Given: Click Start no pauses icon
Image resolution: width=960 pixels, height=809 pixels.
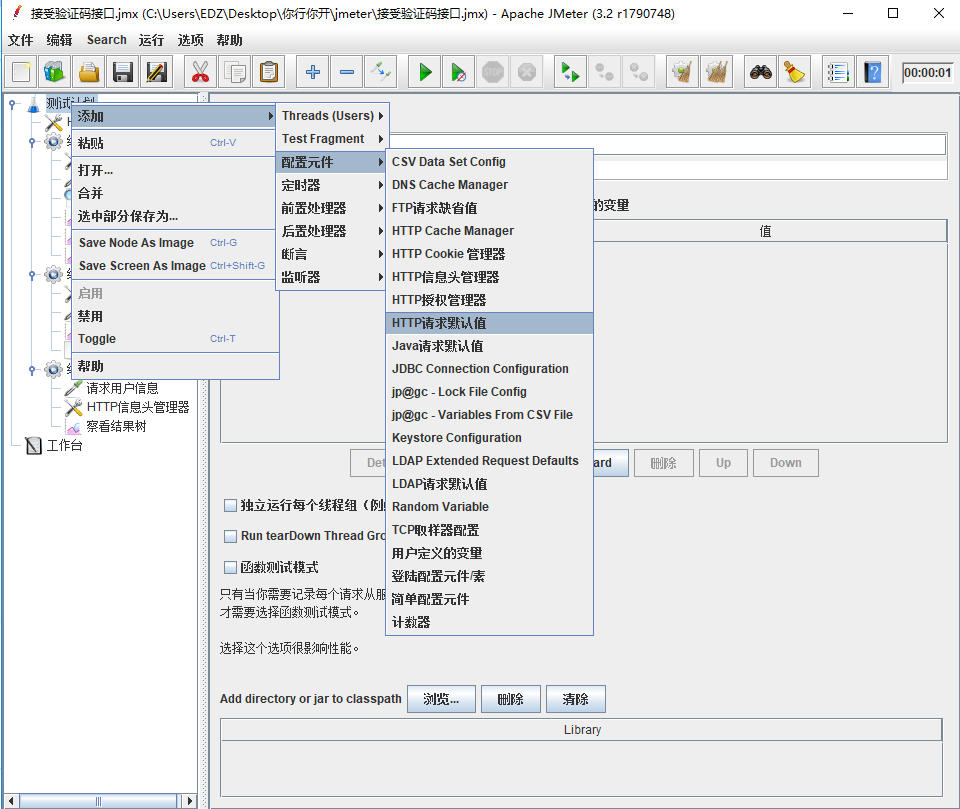Looking at the screenshot, I should 459,72.
